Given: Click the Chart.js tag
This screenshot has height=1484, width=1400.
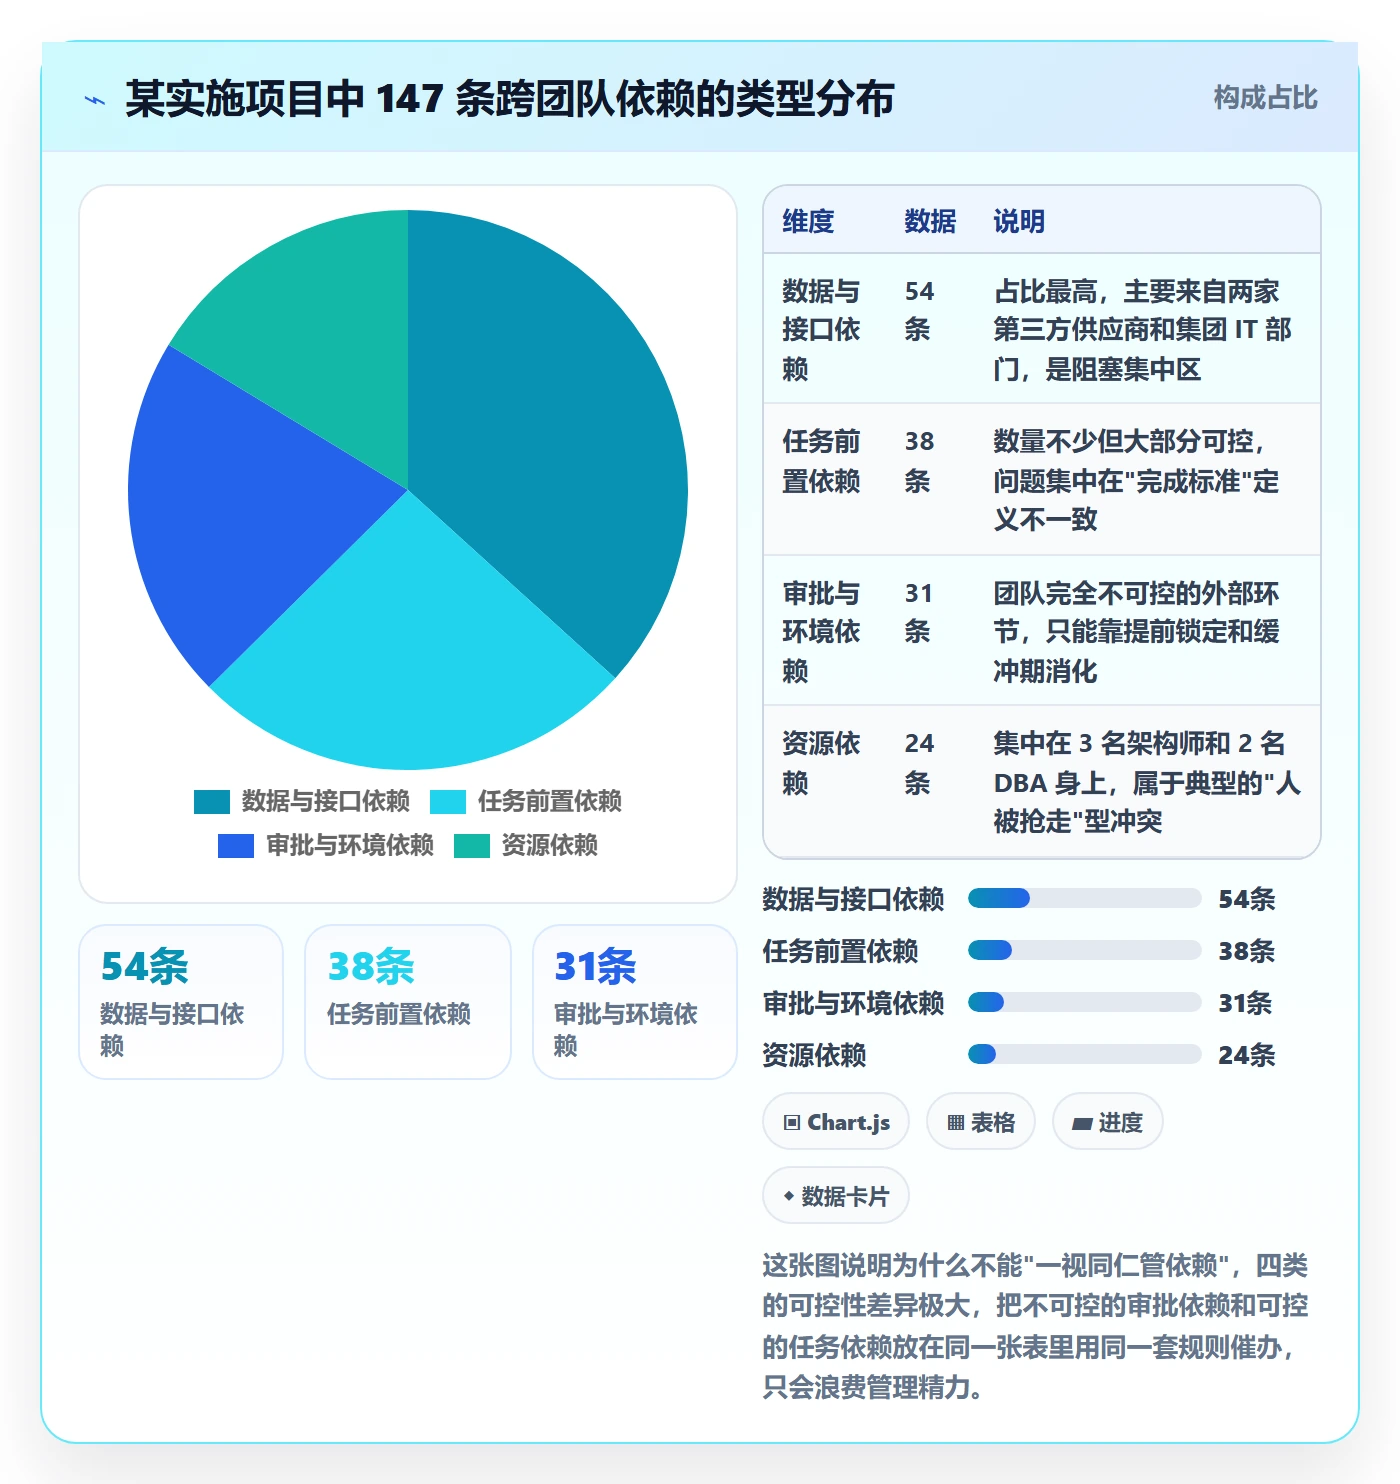Looking at the screenshot, I should point(836,1122).
